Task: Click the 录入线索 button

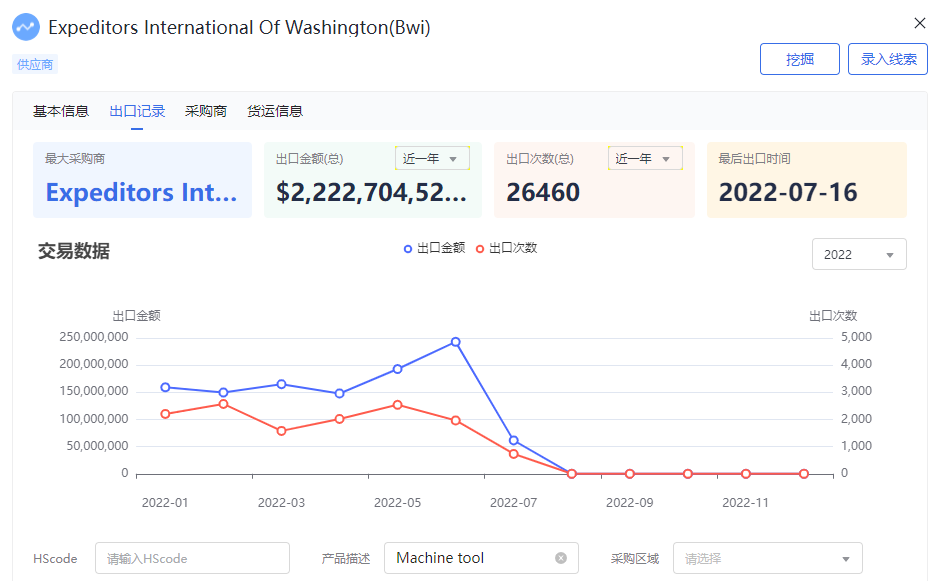Action: (888, 59)
